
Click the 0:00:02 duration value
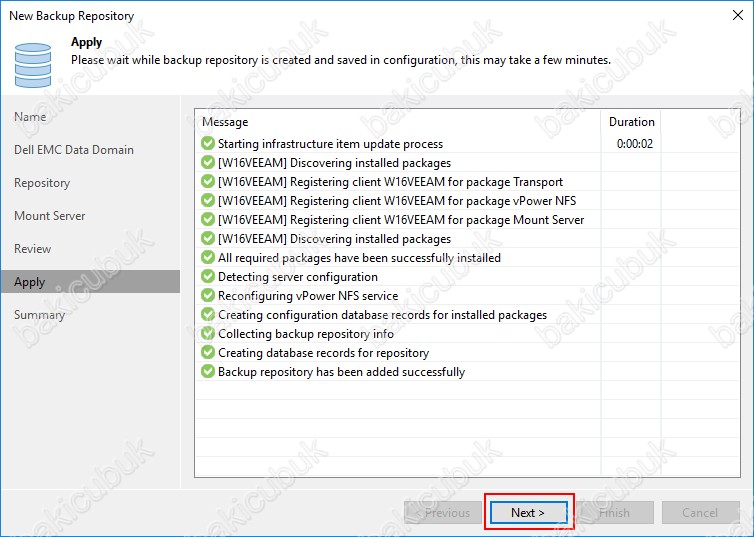click(635, 144)
